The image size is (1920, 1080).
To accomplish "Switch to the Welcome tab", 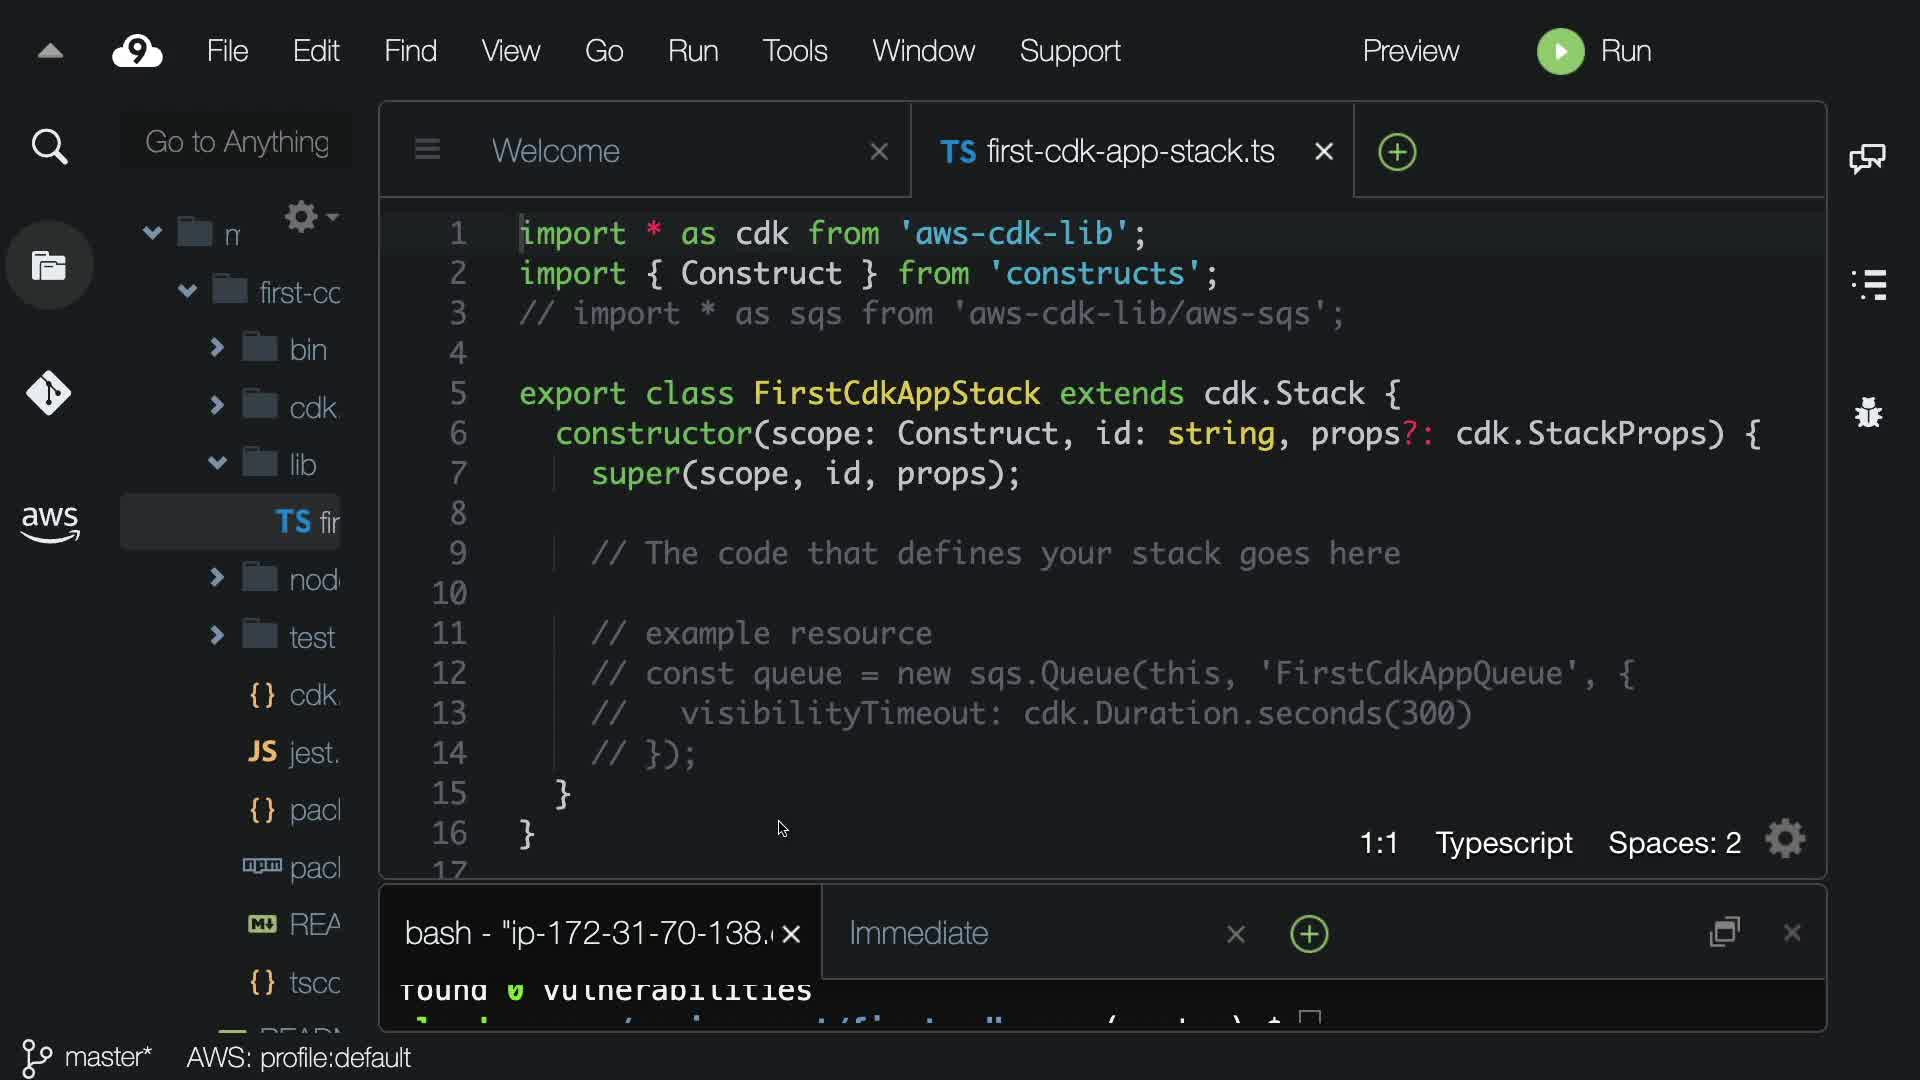I will (x=556, y=151).
